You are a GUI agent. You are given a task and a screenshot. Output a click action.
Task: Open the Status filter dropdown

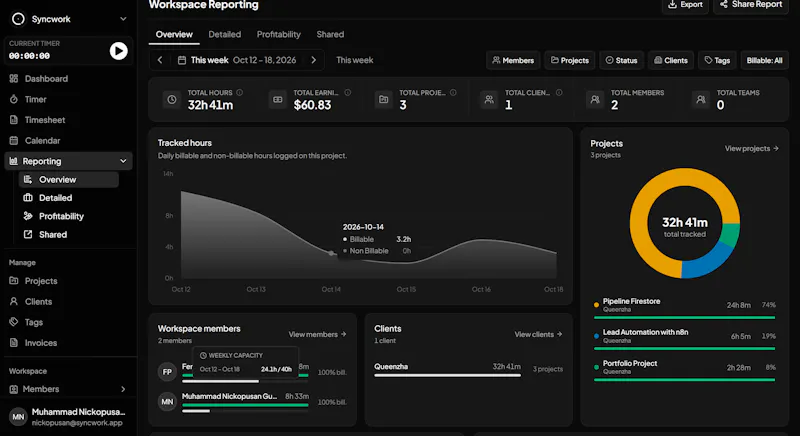(621, 60)
